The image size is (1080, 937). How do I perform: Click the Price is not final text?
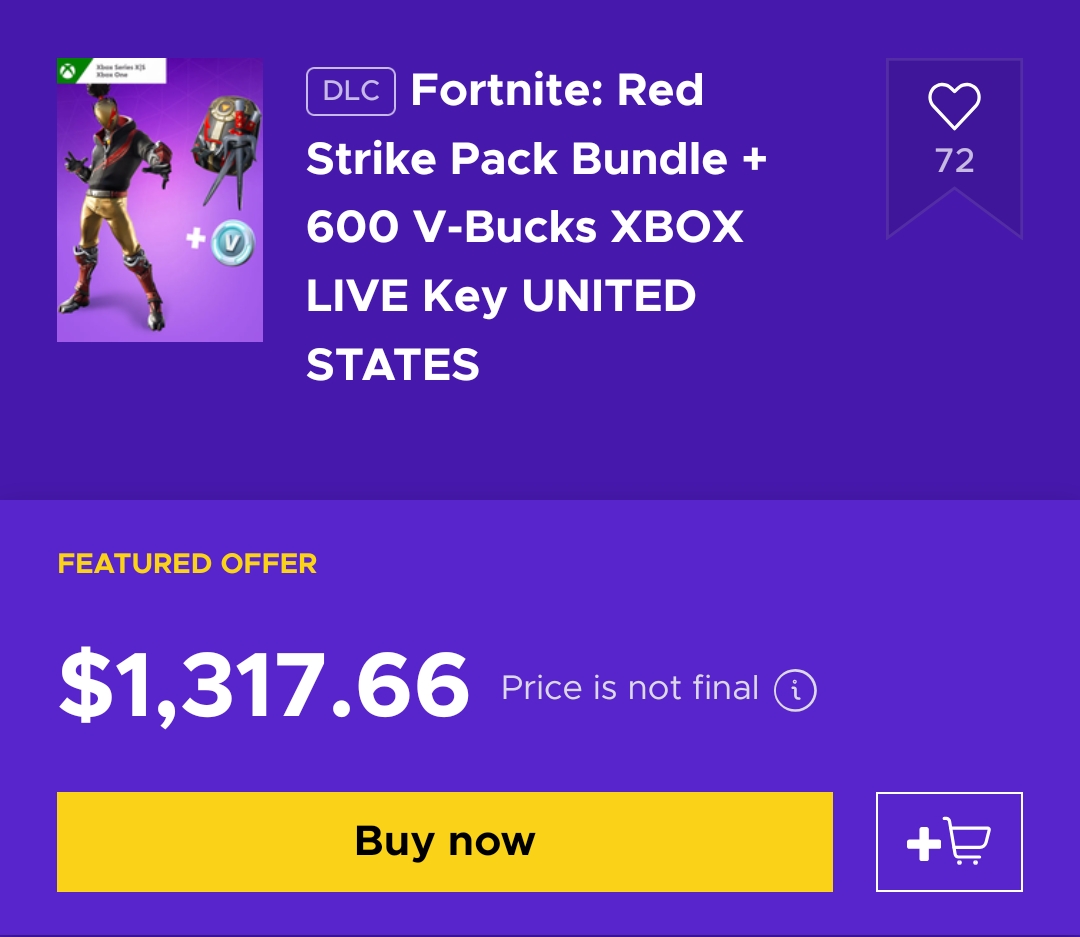630,688
